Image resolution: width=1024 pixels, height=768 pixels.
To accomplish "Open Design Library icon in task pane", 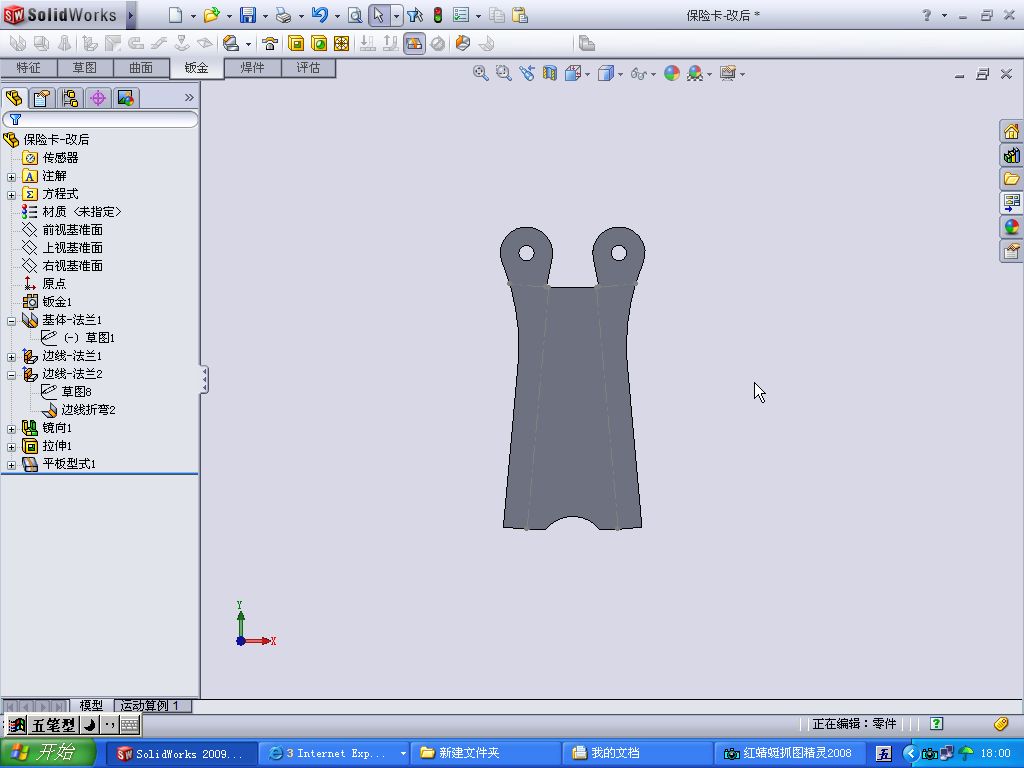I will pos(1011,155).
